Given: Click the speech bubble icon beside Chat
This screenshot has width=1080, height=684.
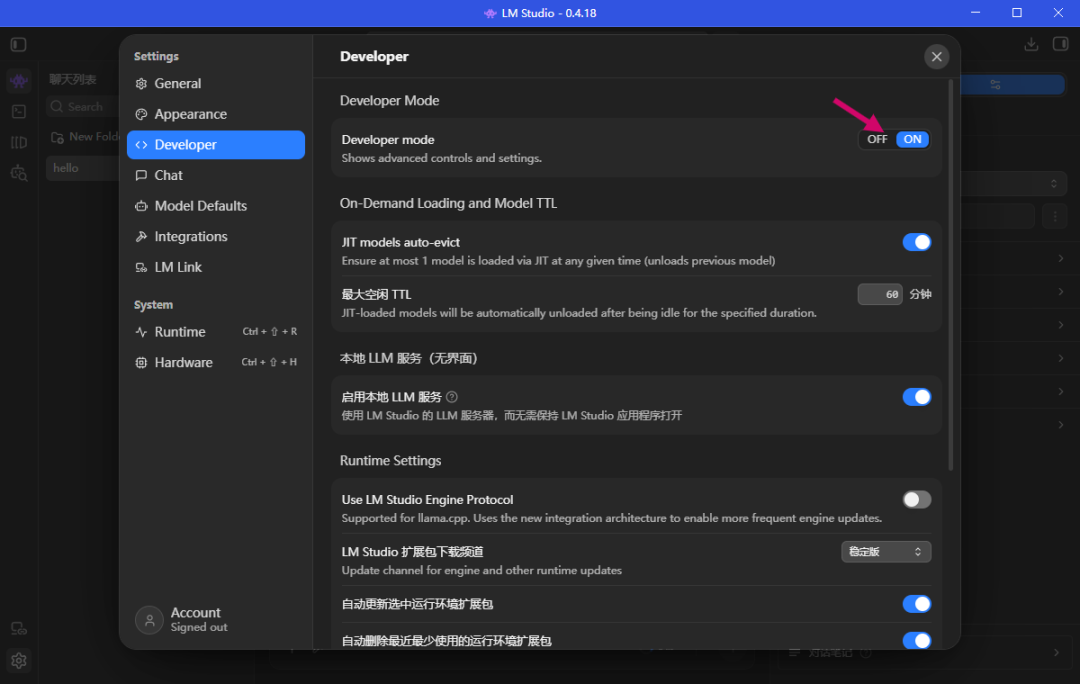Looking at the screenshot, I should click(x=141, y=175).
